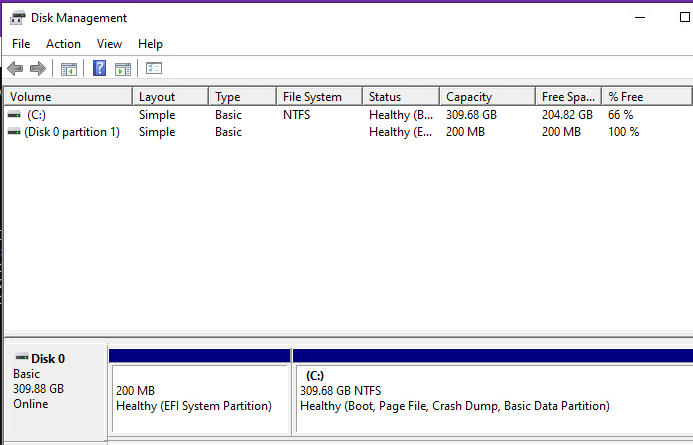The image size is (693, 445).
Task: Open the Help menu
Action: point(150,44)
